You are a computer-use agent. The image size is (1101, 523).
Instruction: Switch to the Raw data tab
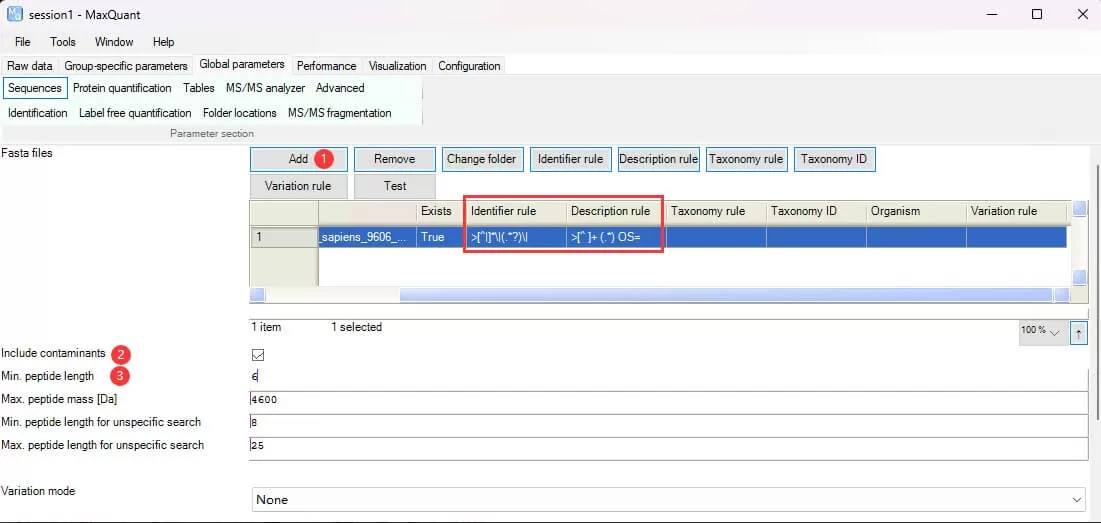[30, 66]
